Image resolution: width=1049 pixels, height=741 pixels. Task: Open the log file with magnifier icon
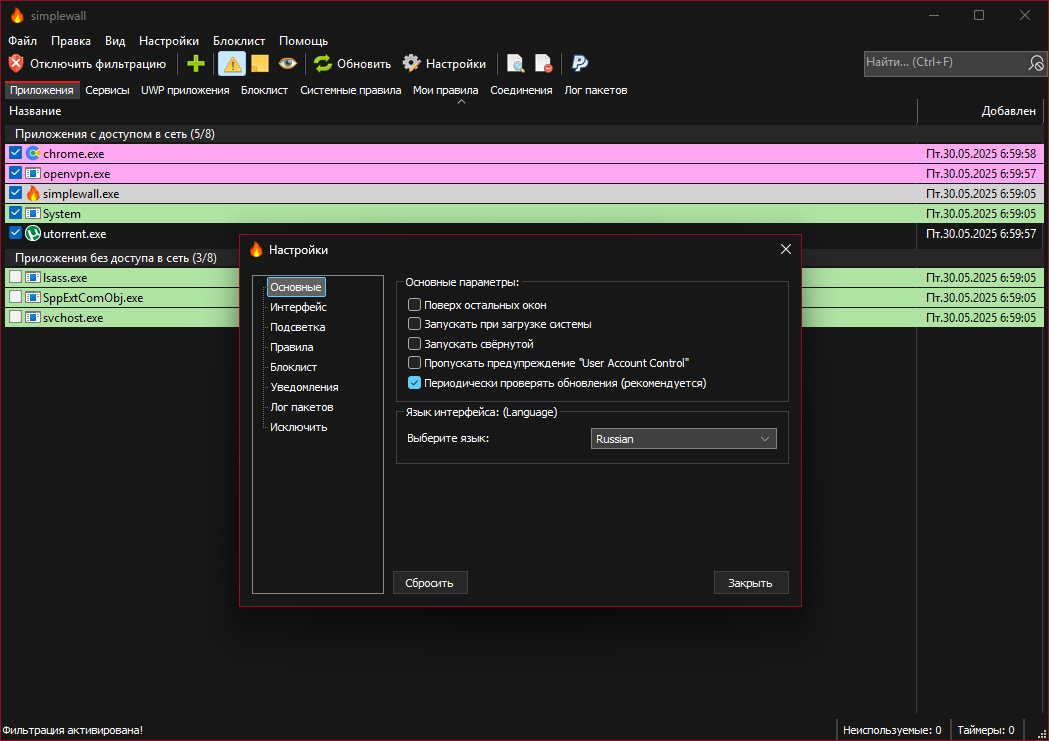(x=515, y=64)
